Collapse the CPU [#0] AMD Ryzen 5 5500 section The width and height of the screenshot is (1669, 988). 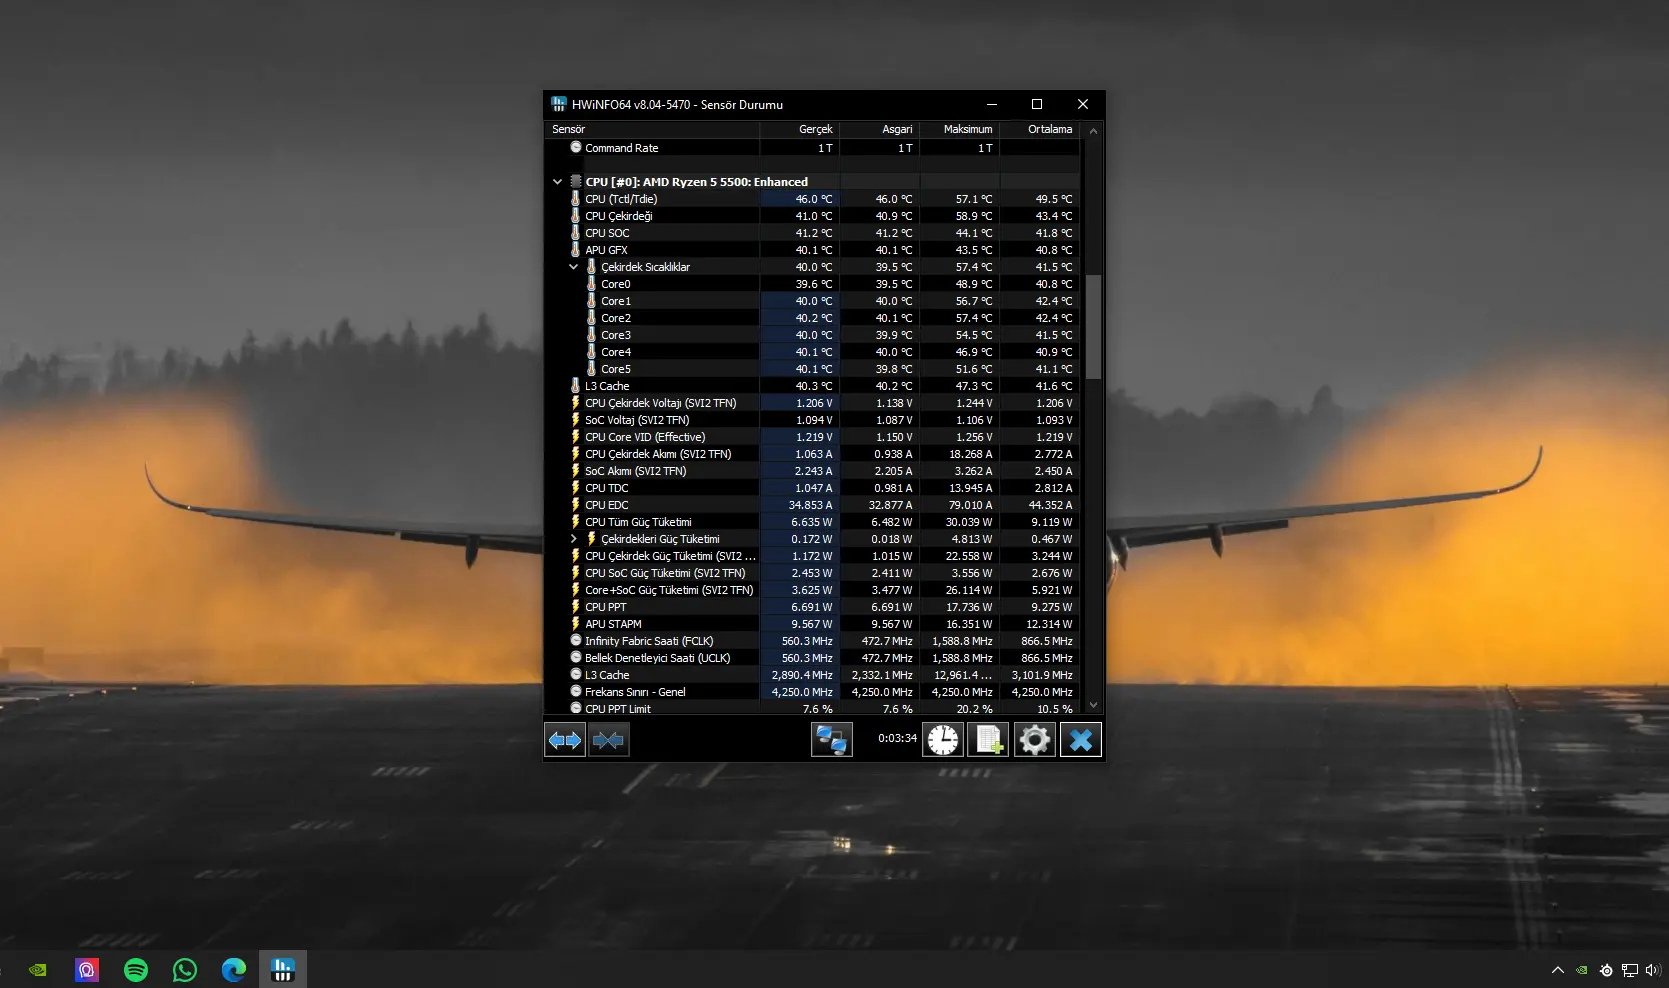[x=557, y=182]
